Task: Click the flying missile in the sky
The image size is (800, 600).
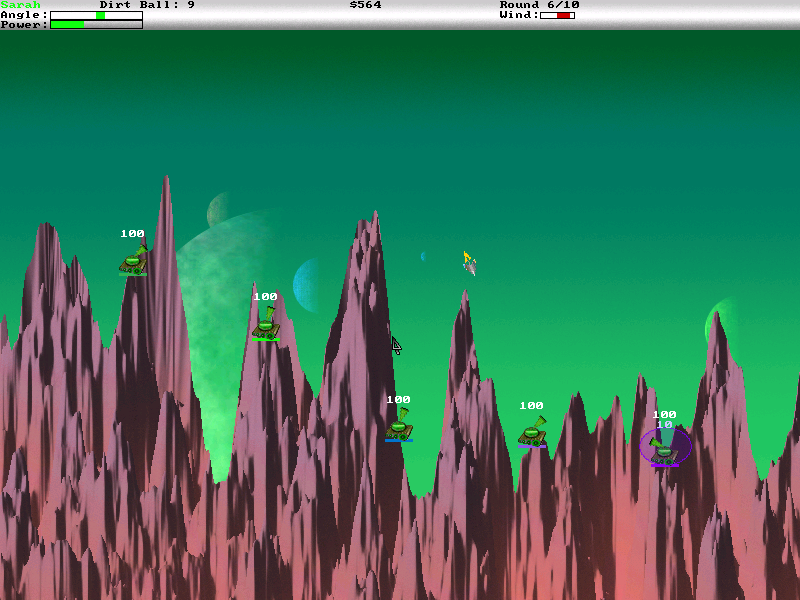Action: [x=469, y=264]
